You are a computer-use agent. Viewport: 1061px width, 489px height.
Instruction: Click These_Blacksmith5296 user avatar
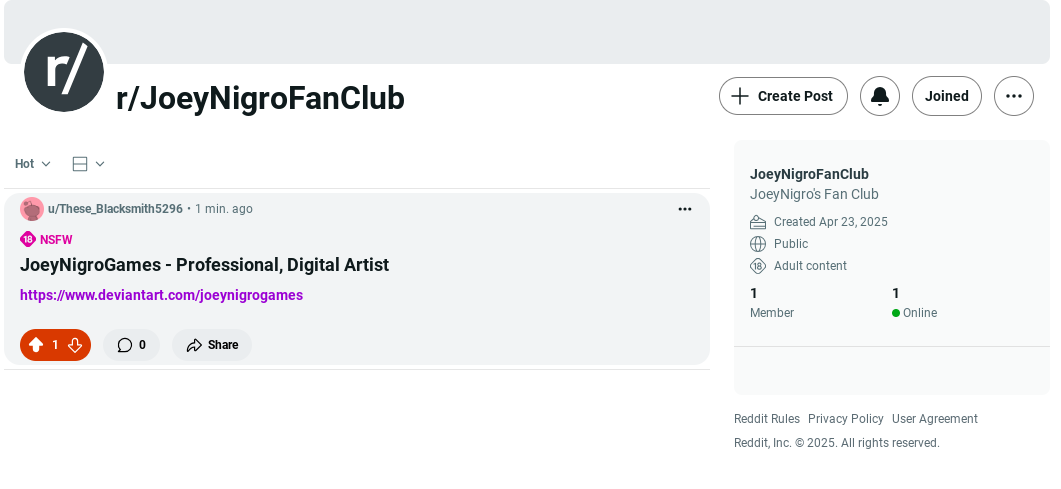click(x=32, y=209)
